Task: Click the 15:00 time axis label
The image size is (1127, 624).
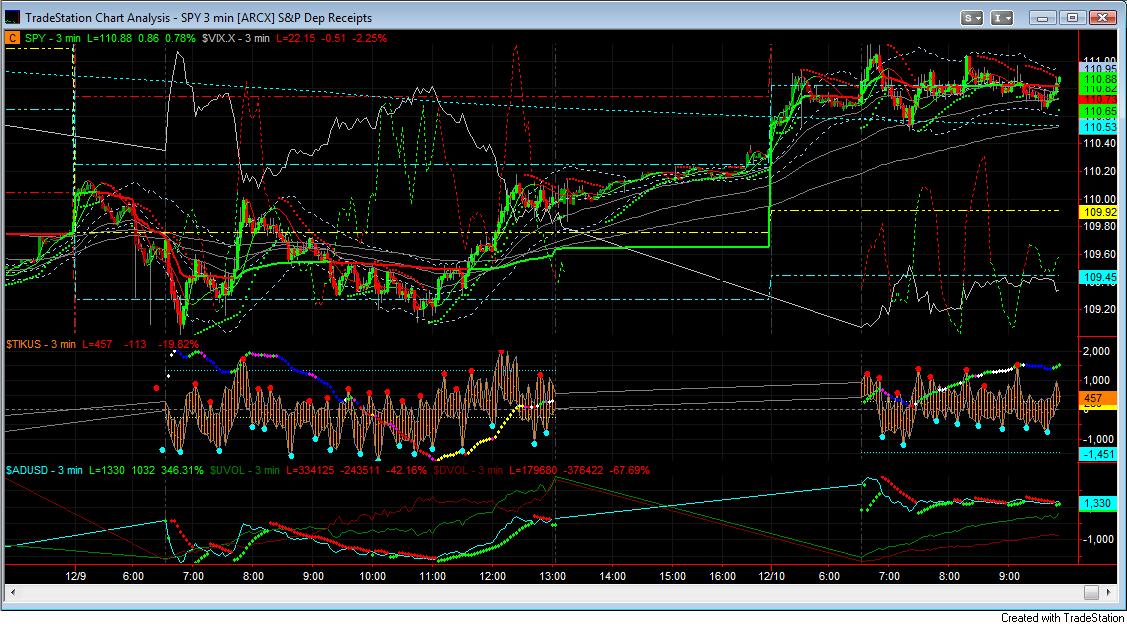Action: [671, 576]
